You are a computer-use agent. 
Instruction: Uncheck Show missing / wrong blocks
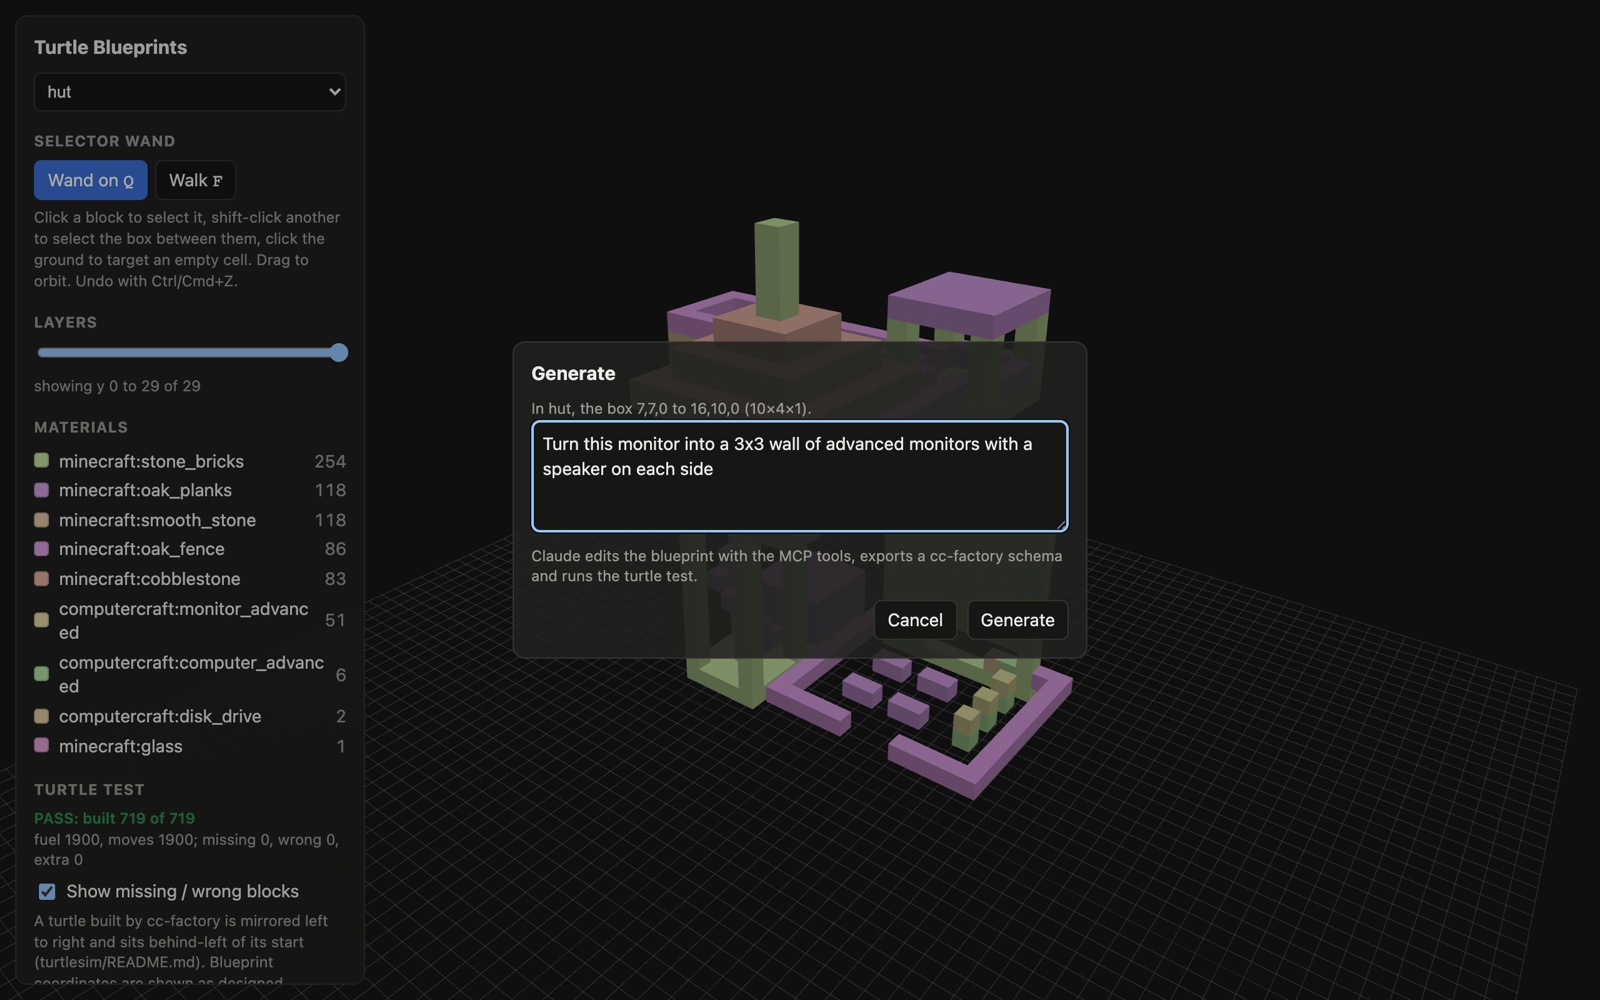pos(47,891)
